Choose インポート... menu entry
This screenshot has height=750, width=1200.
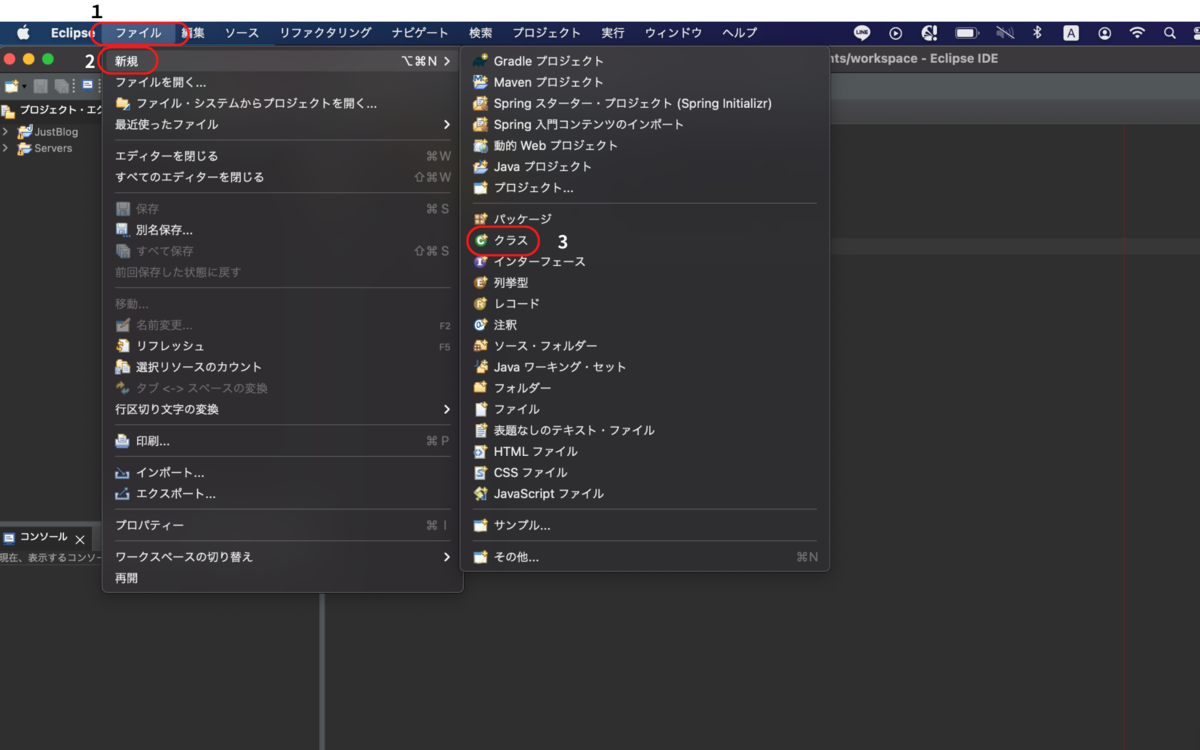[x=283, y=472]
